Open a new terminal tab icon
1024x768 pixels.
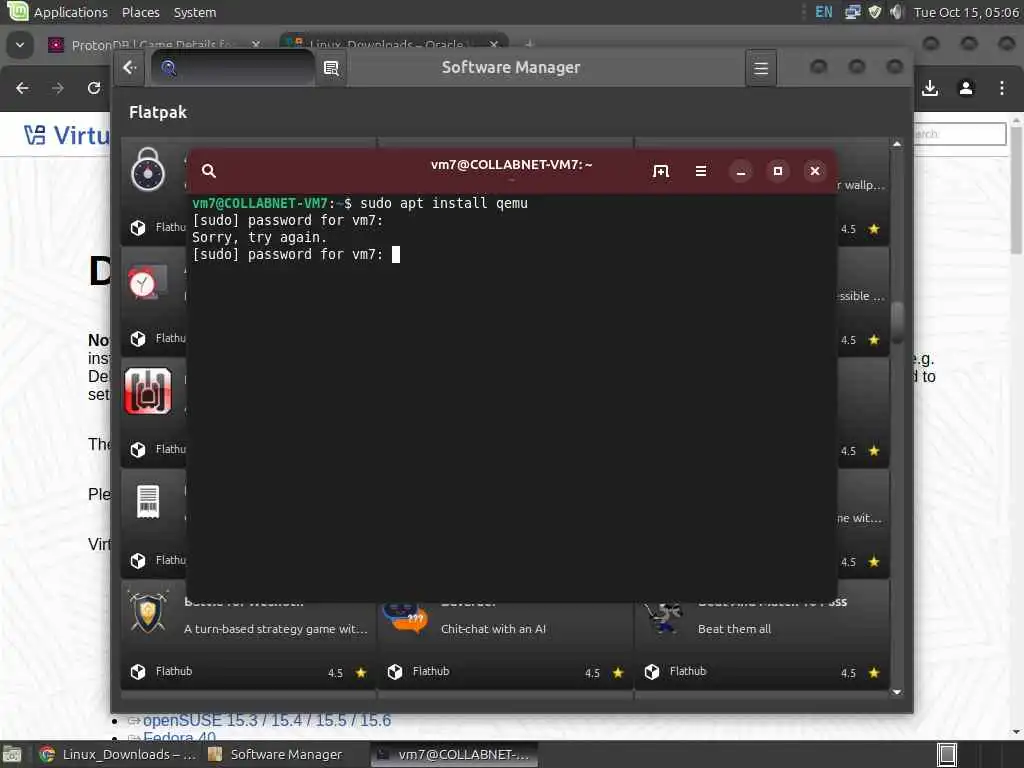(661, 171)
